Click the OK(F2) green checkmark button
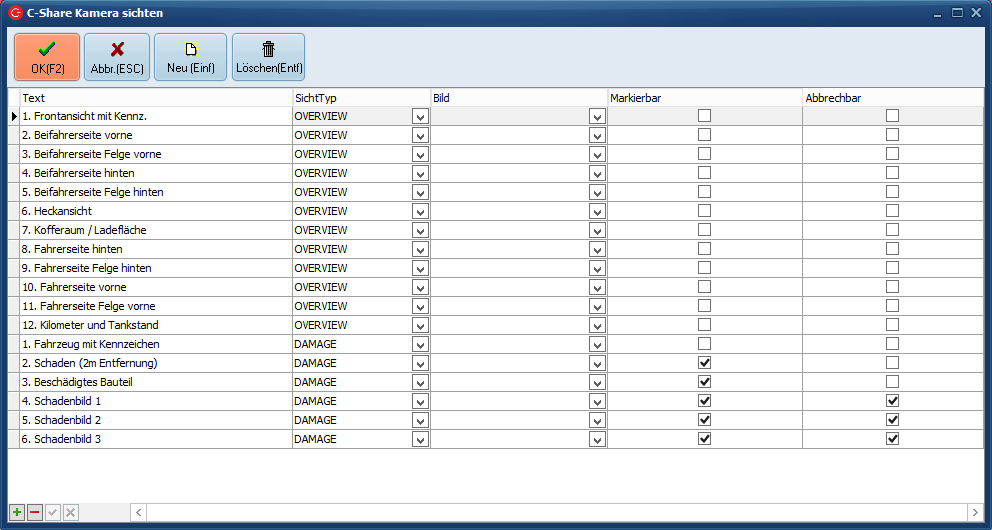The width and height of the screenshot is (992, 530). (x=46, y=57)
